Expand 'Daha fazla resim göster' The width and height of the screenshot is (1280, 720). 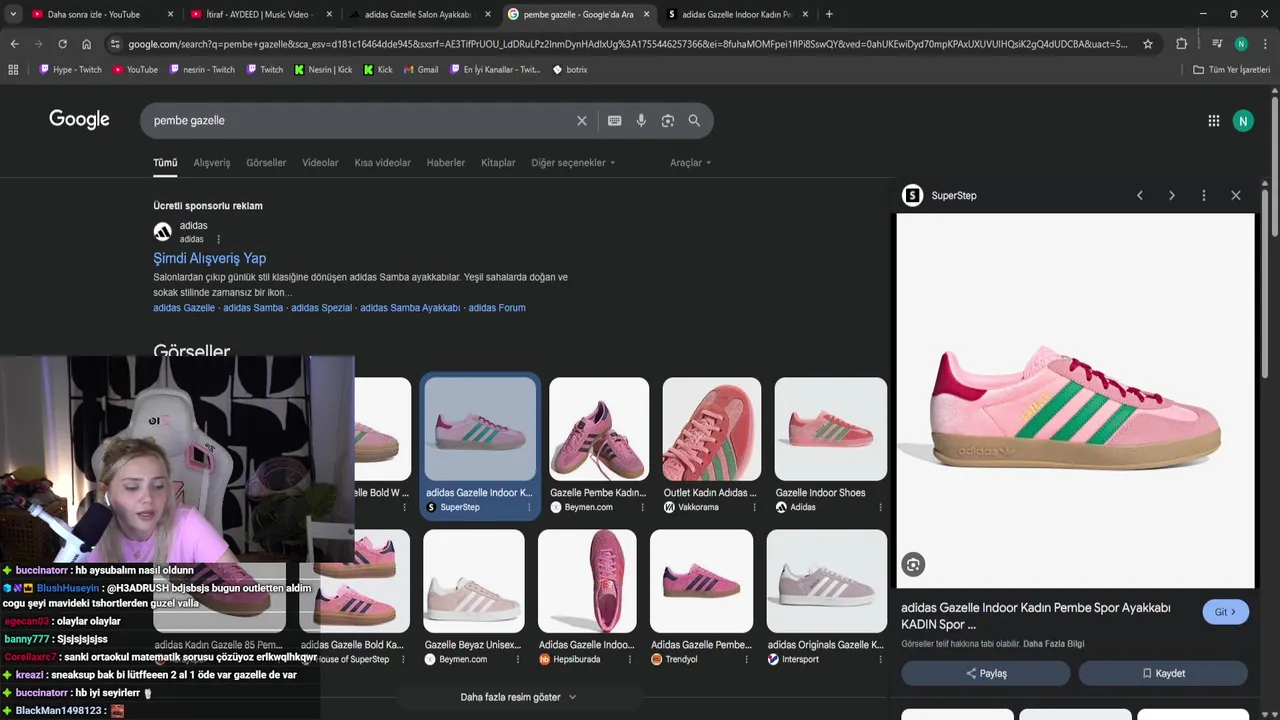click(x=518, y=697)
